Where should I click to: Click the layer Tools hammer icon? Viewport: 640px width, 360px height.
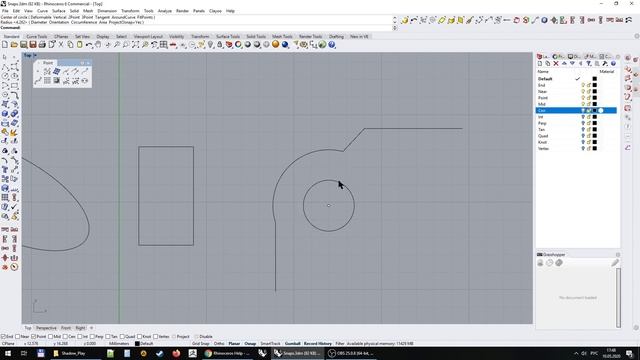[x=605, y=64]
